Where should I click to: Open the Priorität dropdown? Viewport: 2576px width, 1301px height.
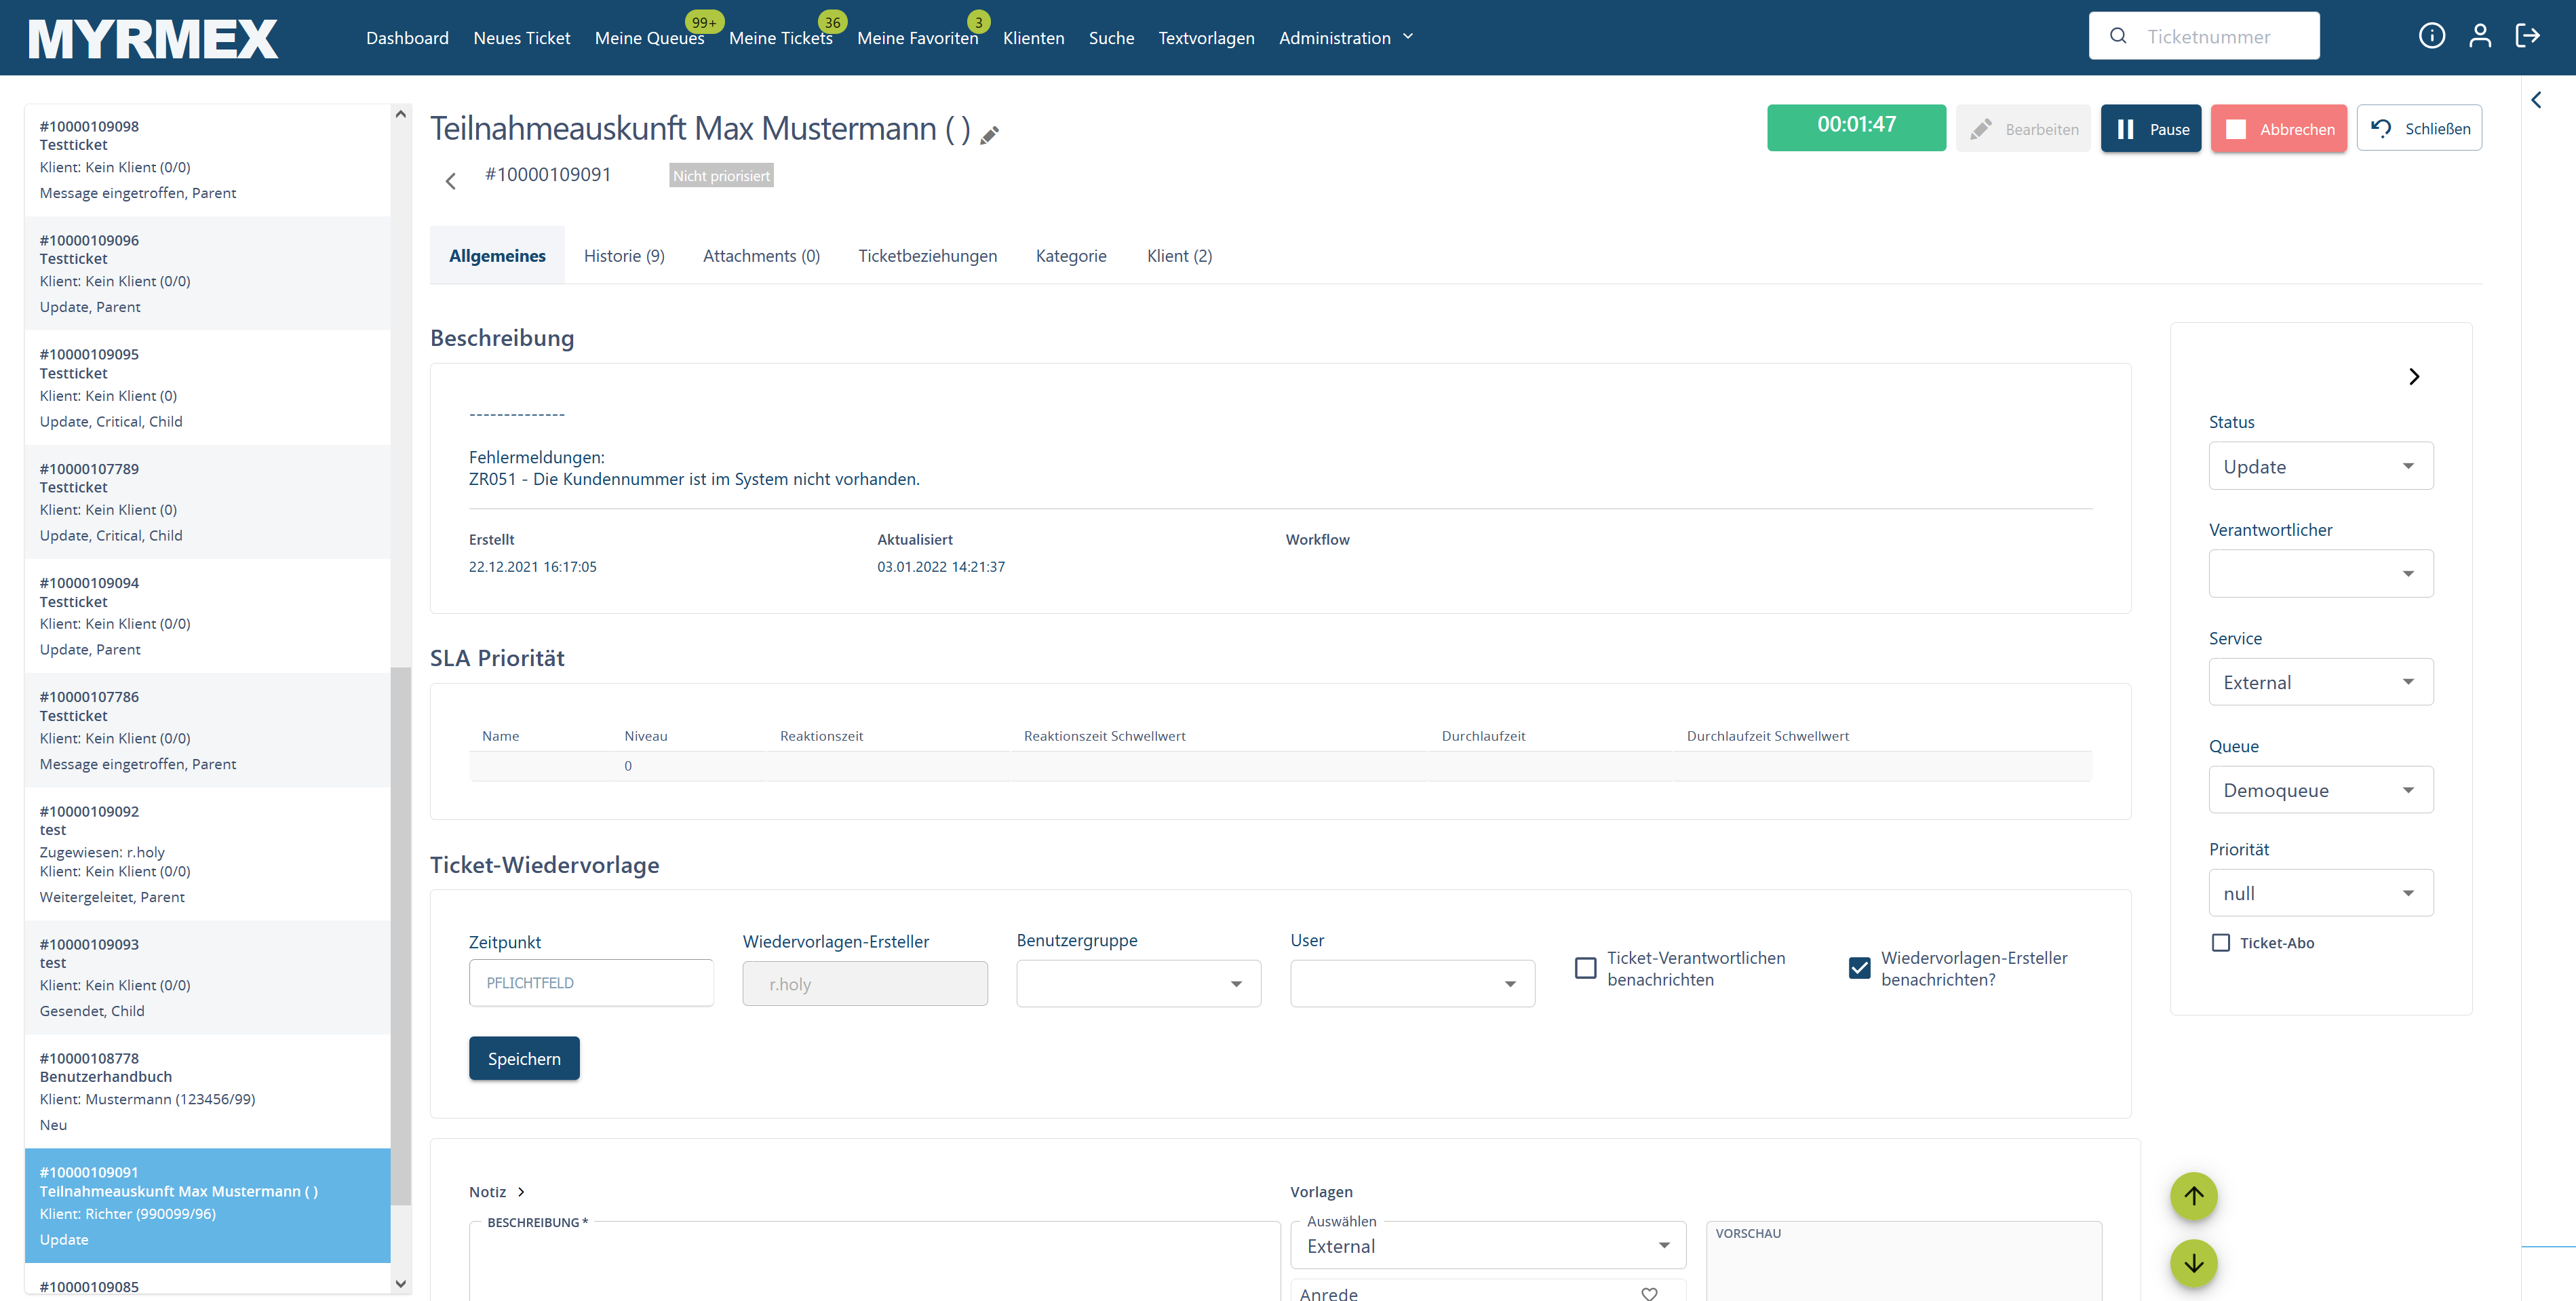2320,893
